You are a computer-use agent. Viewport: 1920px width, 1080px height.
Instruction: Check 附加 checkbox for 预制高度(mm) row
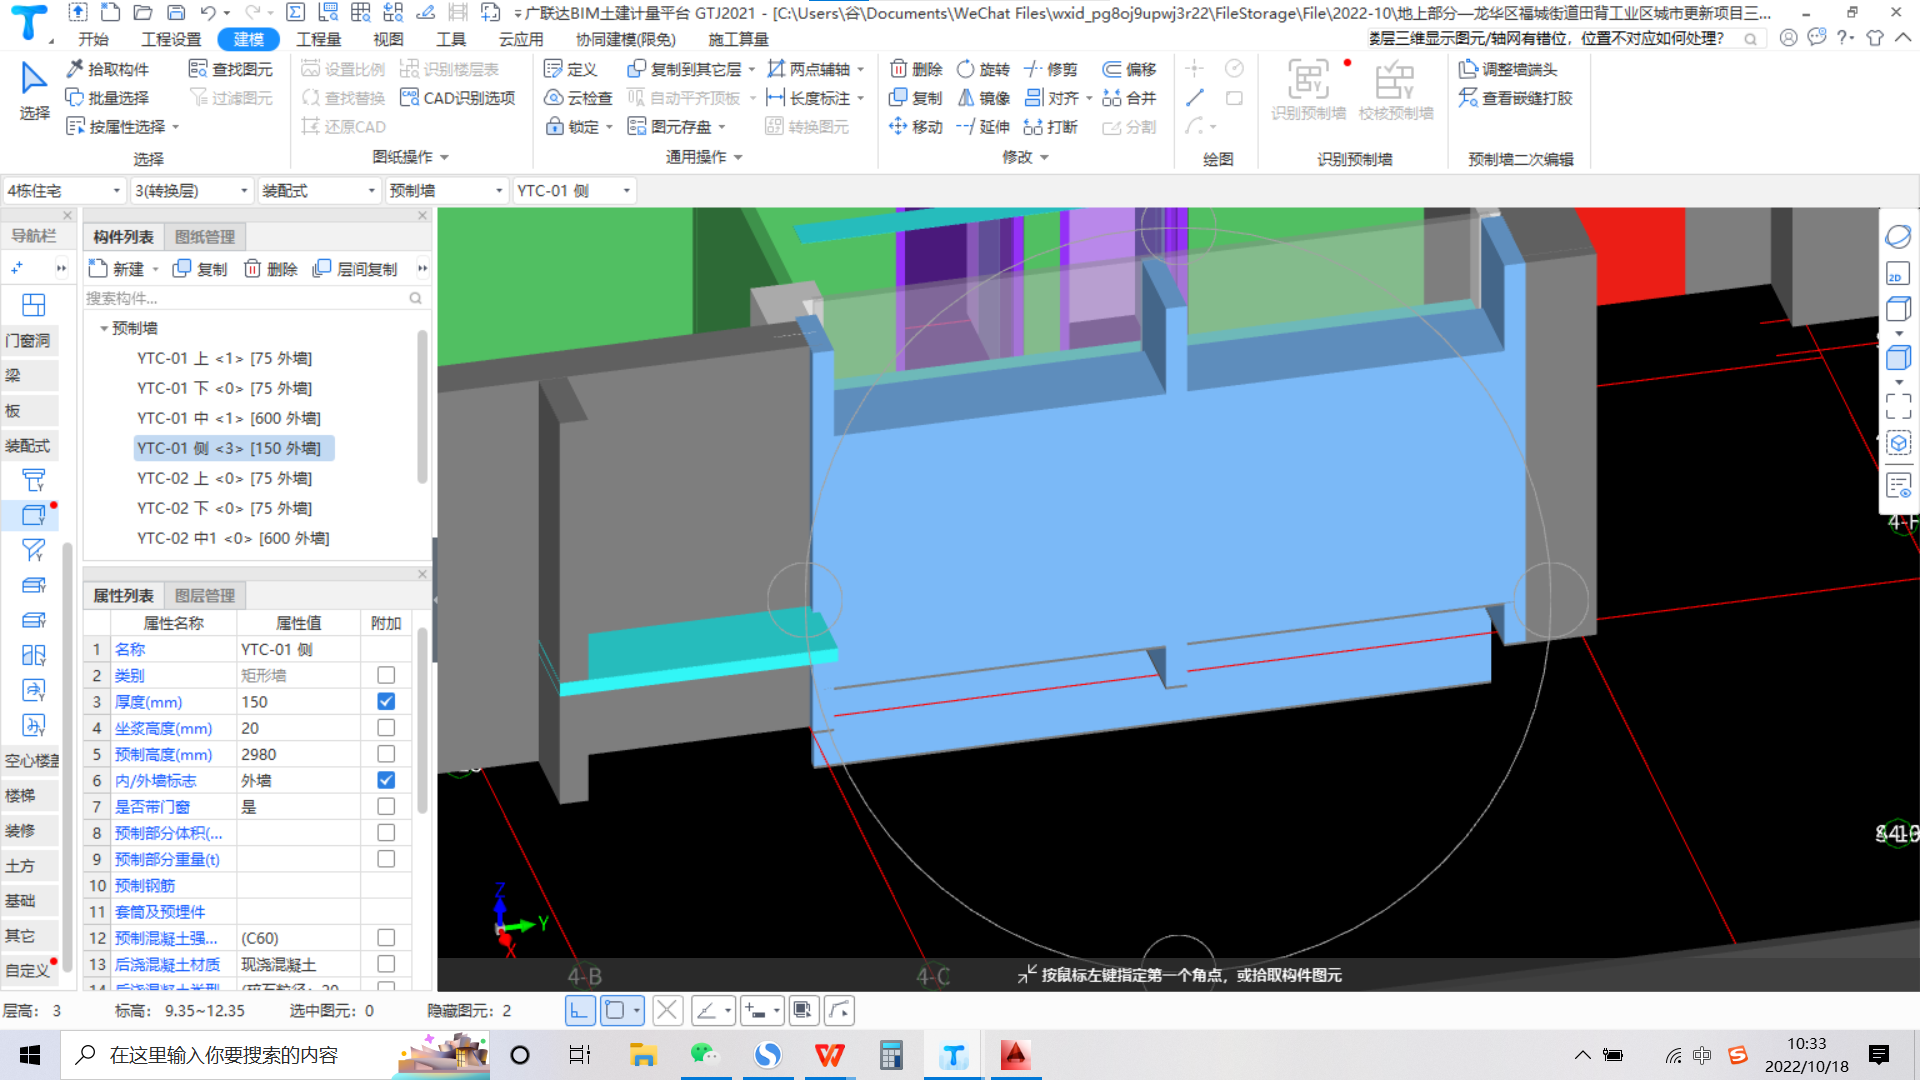coord(386,754)
